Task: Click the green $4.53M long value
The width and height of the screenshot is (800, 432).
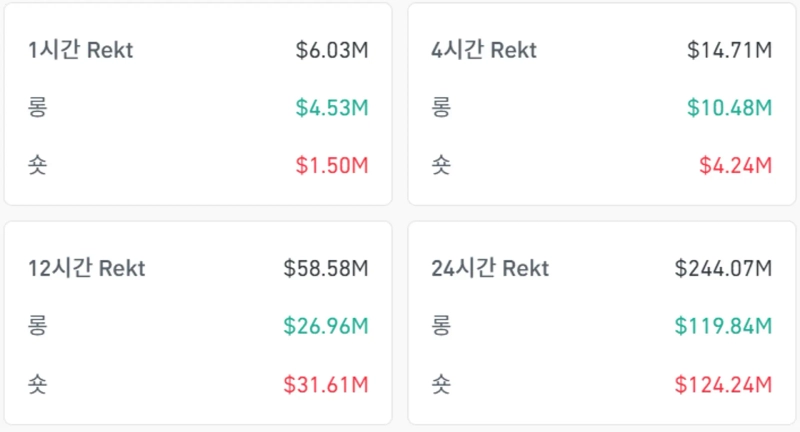Action: pyautogui.click(x=332, y=107)
